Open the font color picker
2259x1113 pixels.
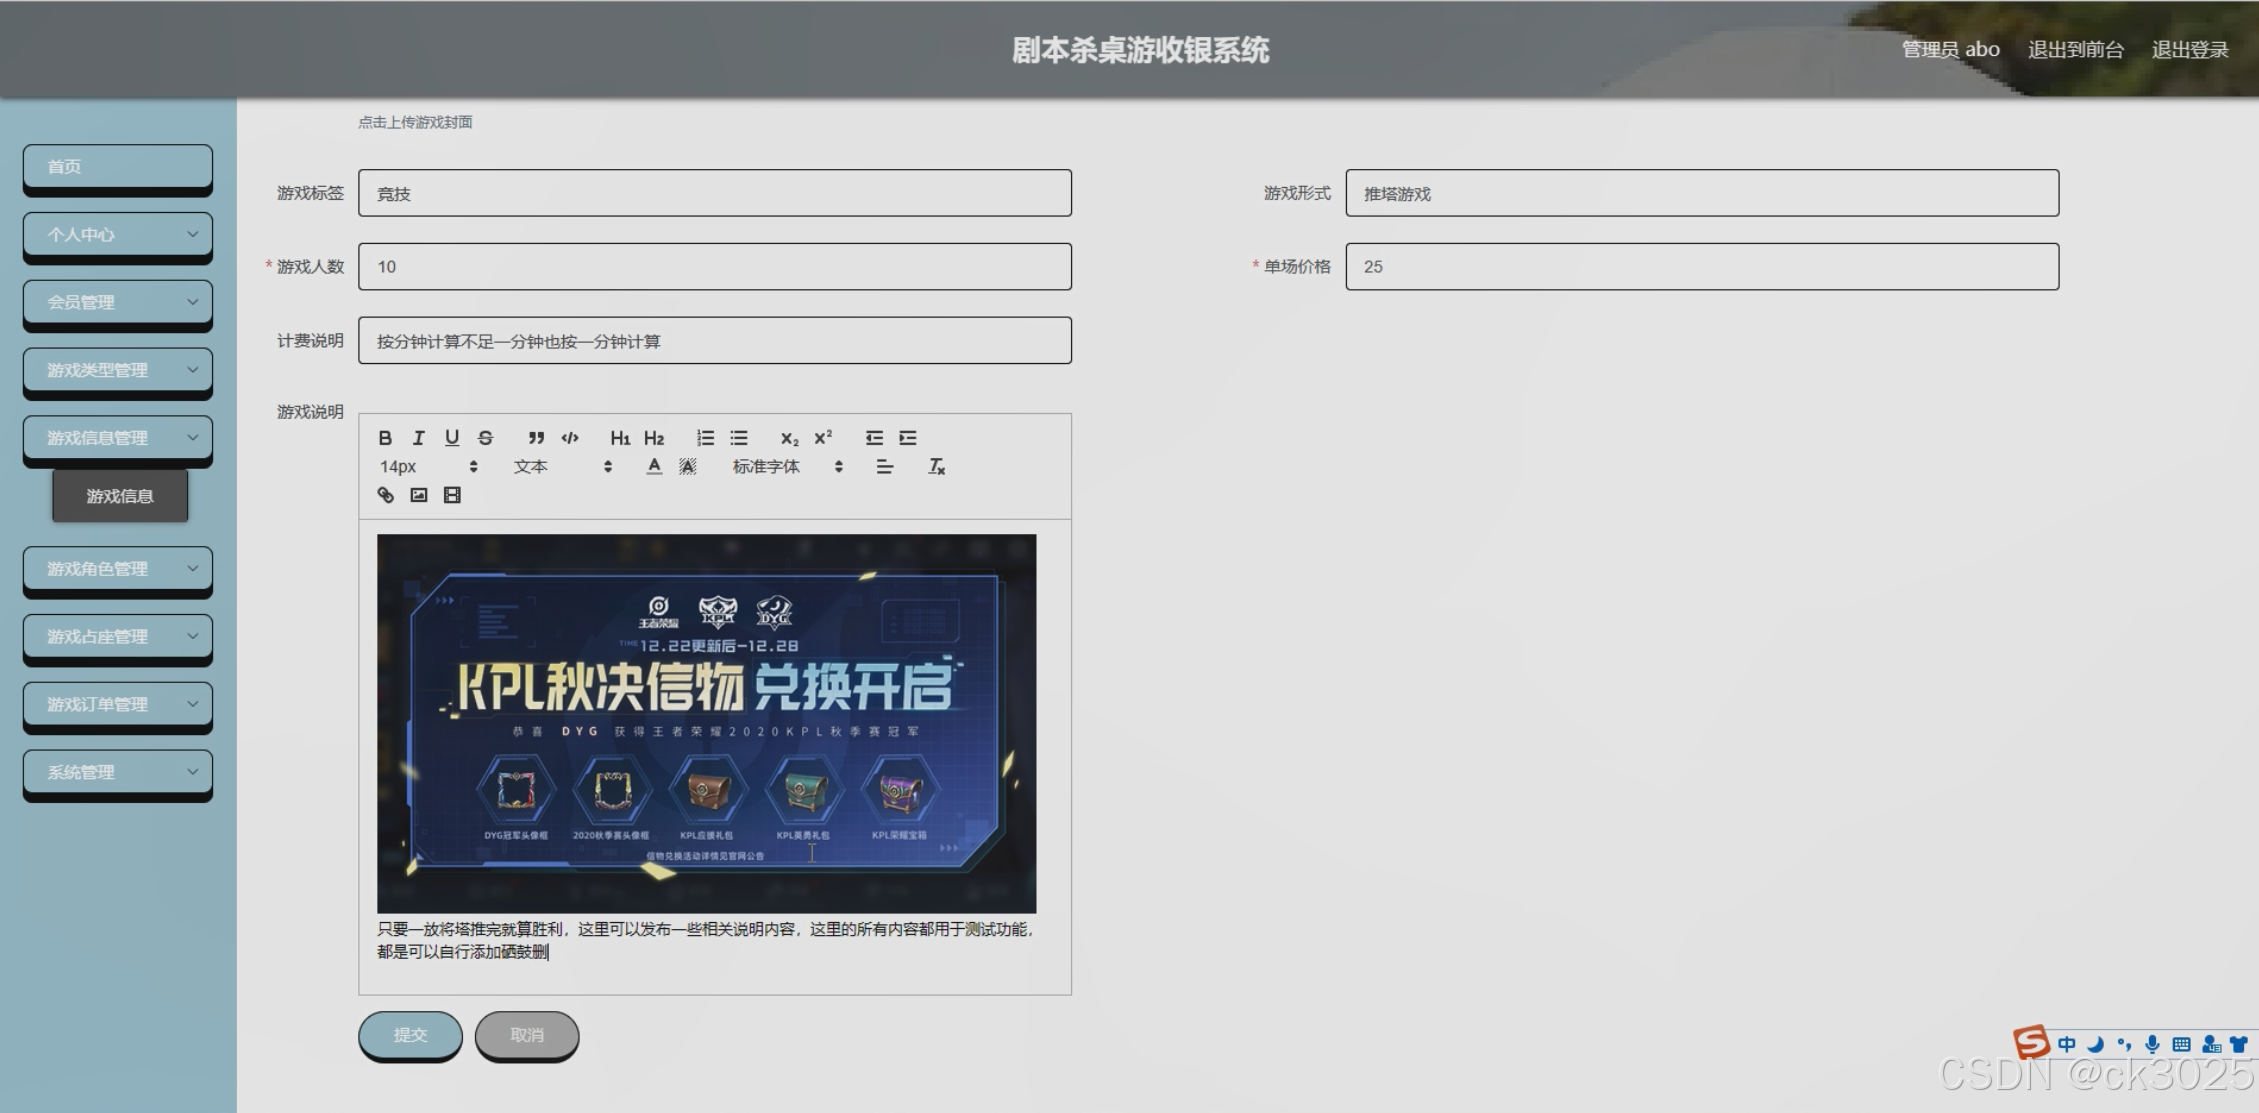pos(654,467)
